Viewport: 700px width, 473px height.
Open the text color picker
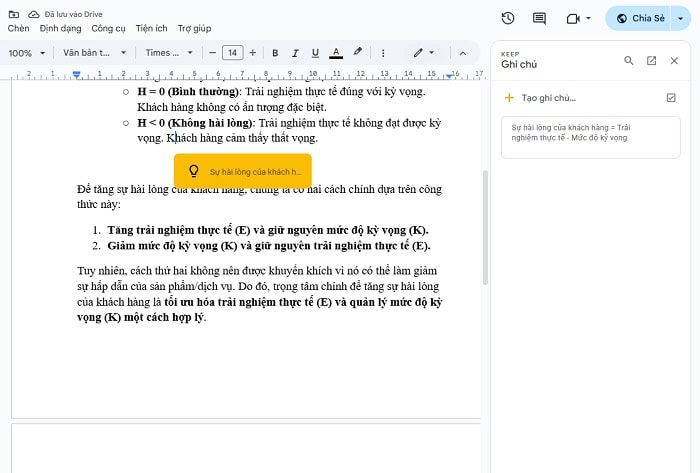pyautogui.click(x=335, y=52)
